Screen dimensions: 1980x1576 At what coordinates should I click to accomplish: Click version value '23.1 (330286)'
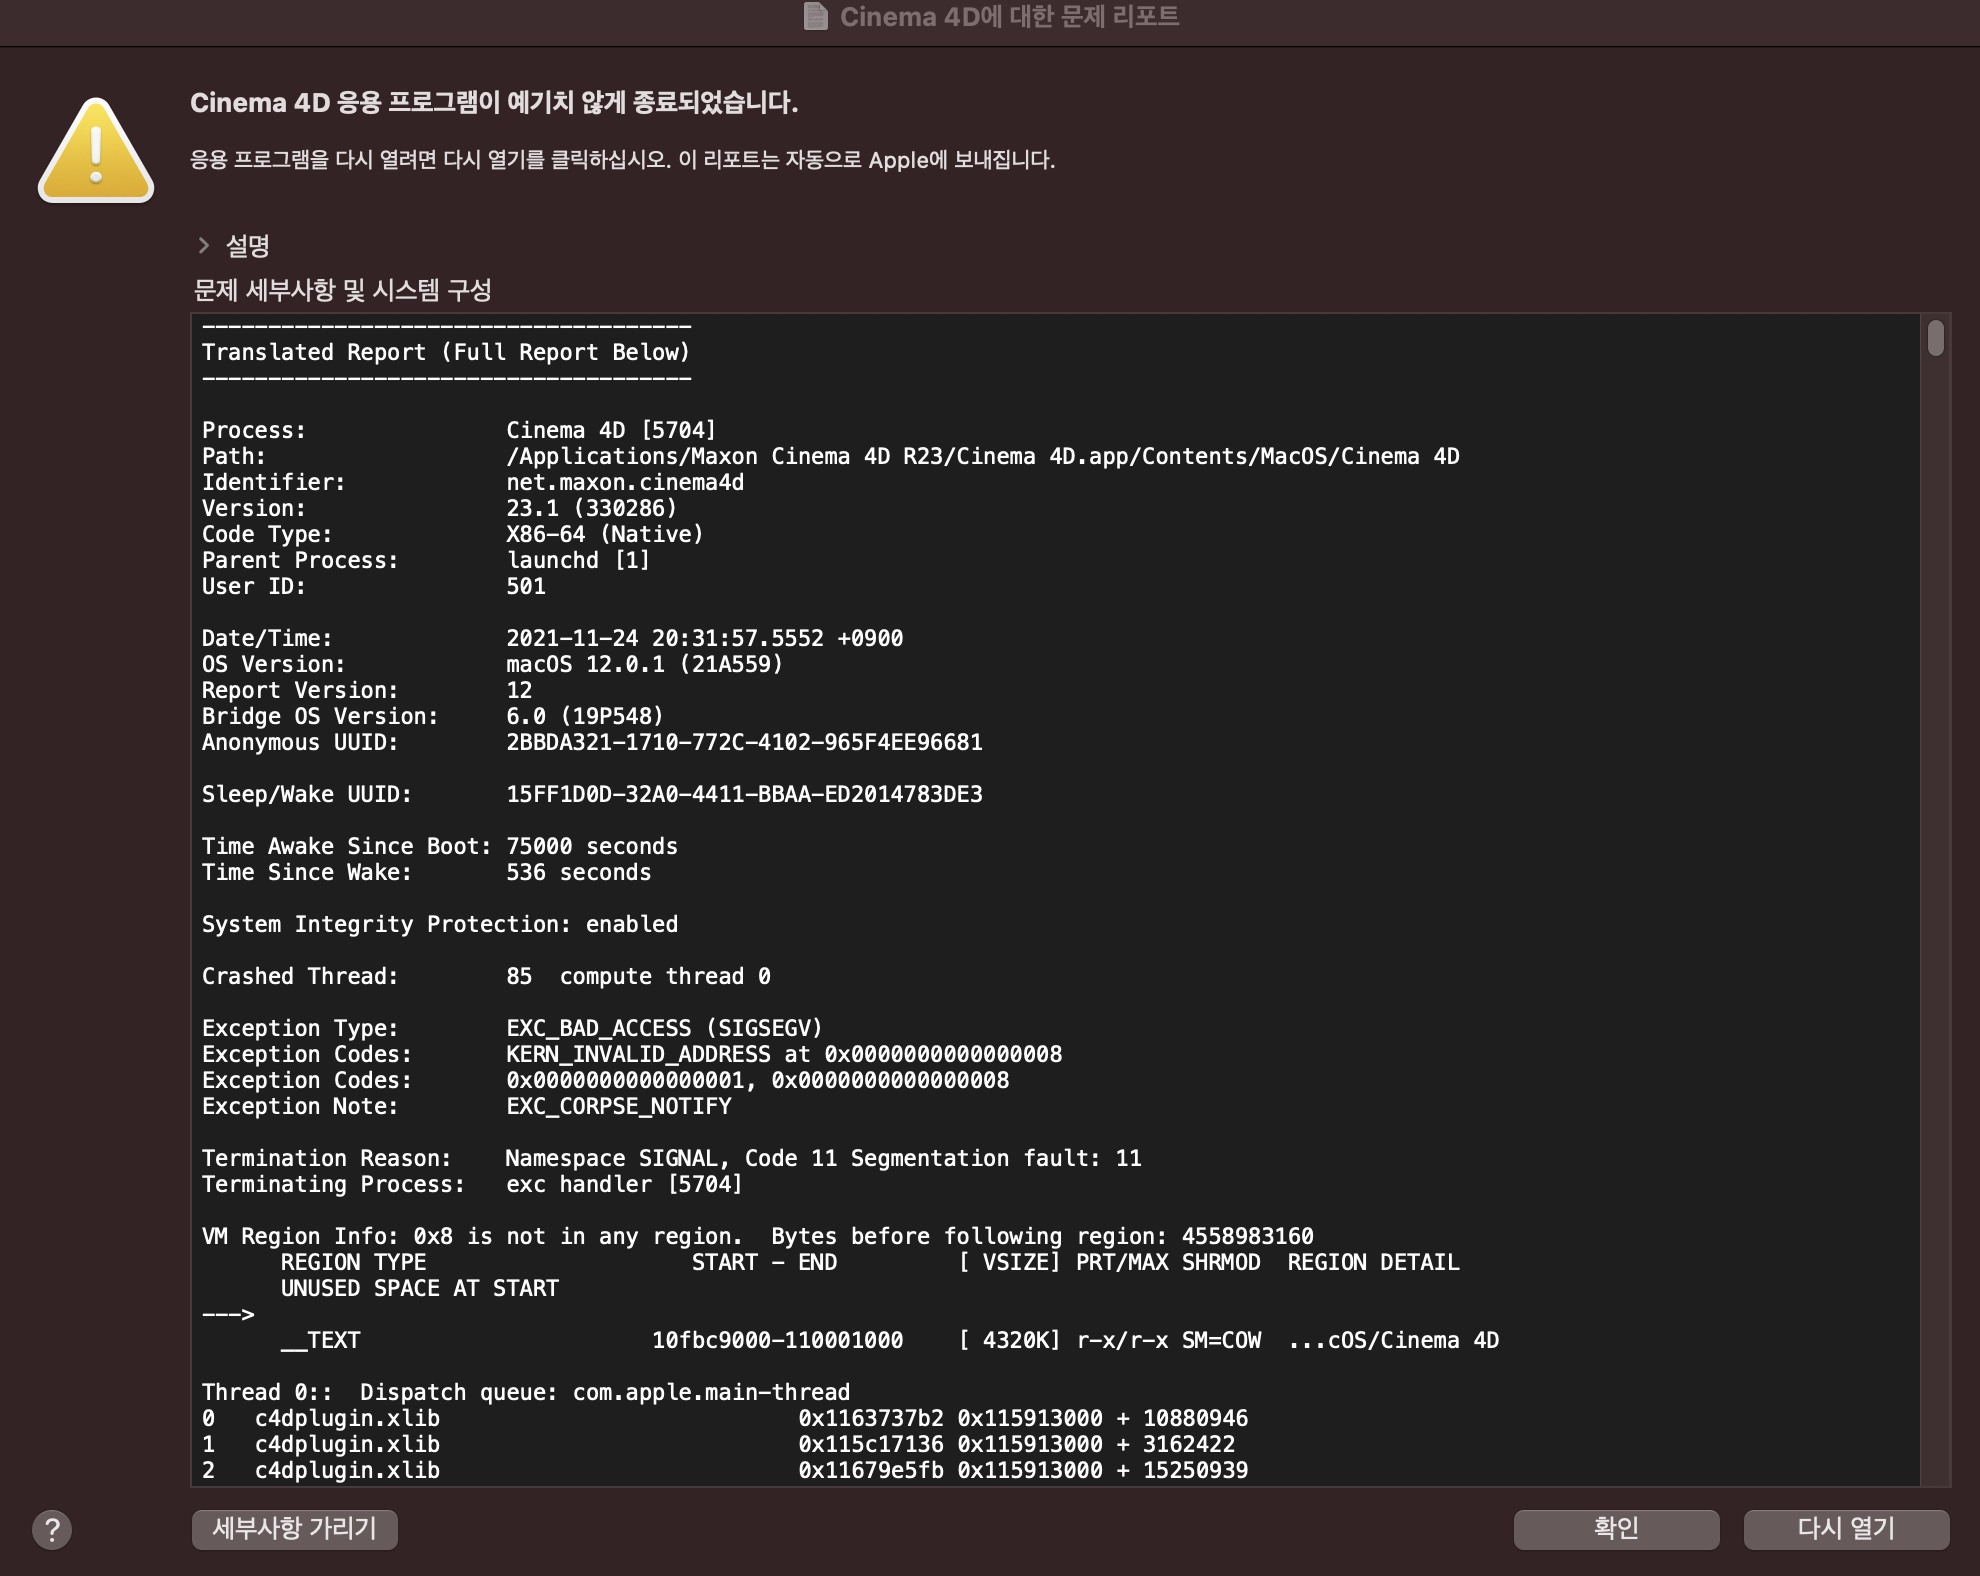(x=591, y=508)
